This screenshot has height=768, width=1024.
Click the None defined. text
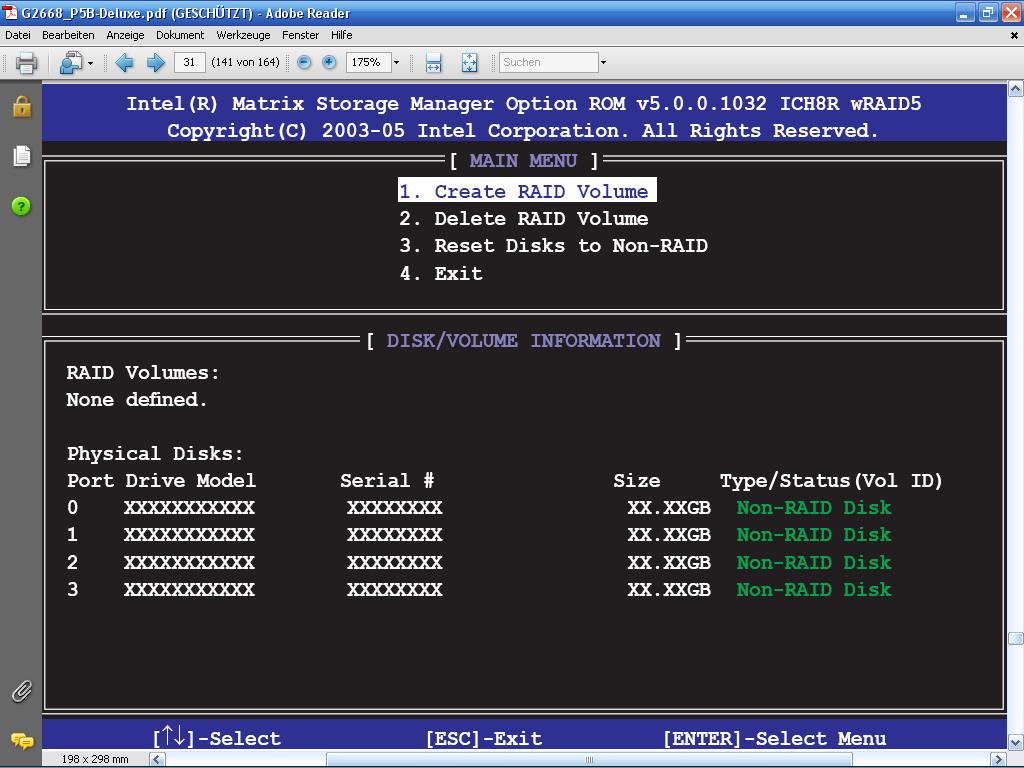pos(136,400)
